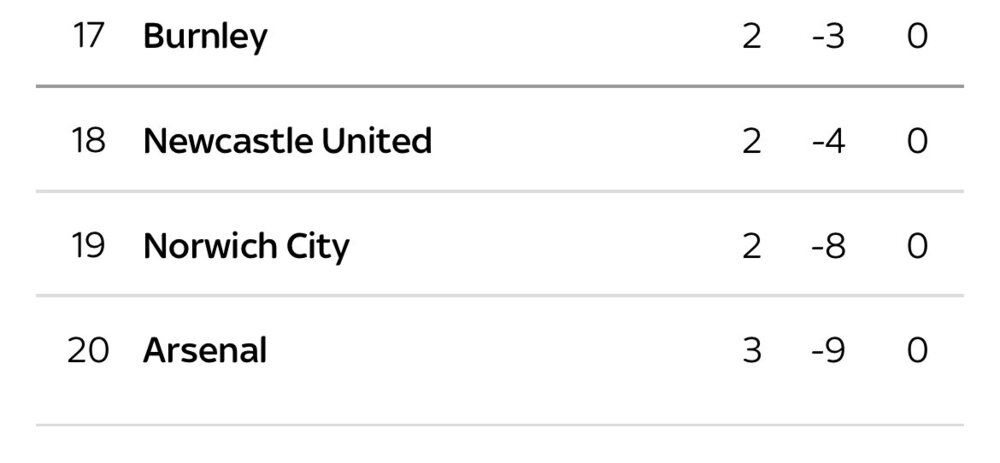Click Arsenal's goal difference -9
This screenshot has height=463, width=1000.
[x=828, y=351]
